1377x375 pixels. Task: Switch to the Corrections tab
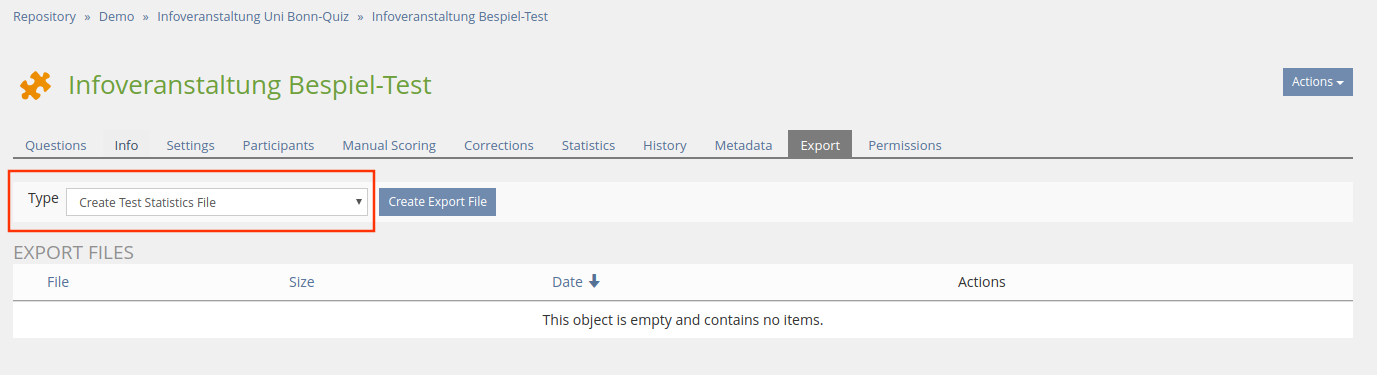coord(498,145)
